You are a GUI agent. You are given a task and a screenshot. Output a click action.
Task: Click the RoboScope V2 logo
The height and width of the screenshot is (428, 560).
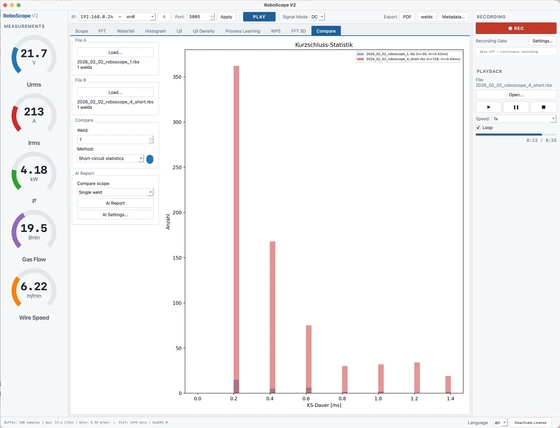[20, 16]
